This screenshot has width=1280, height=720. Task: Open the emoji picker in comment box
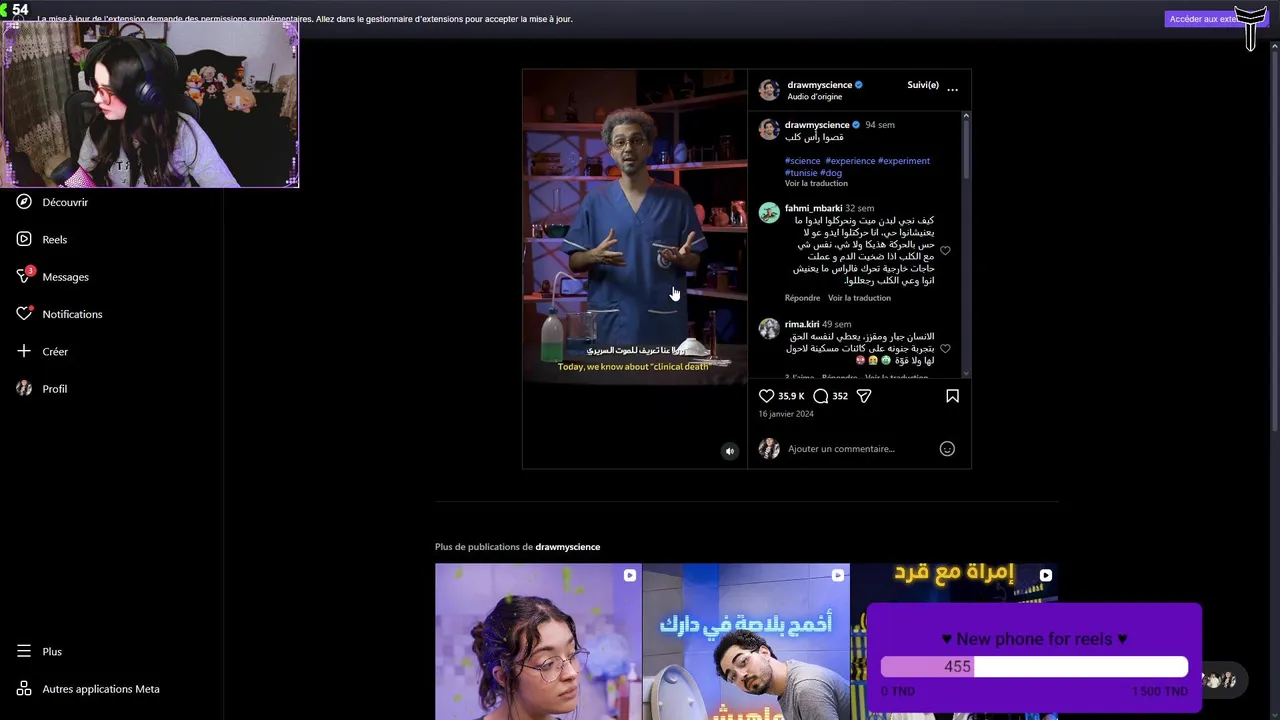947,449
